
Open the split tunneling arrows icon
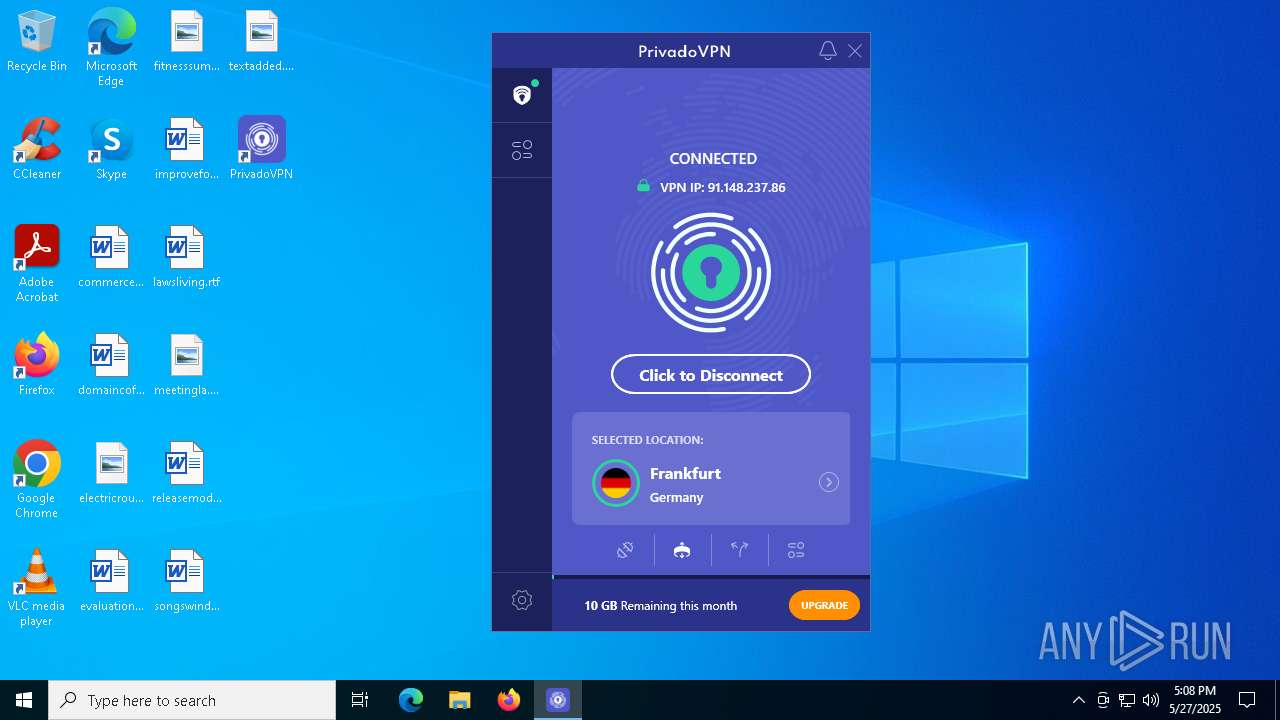coord(740,550)
